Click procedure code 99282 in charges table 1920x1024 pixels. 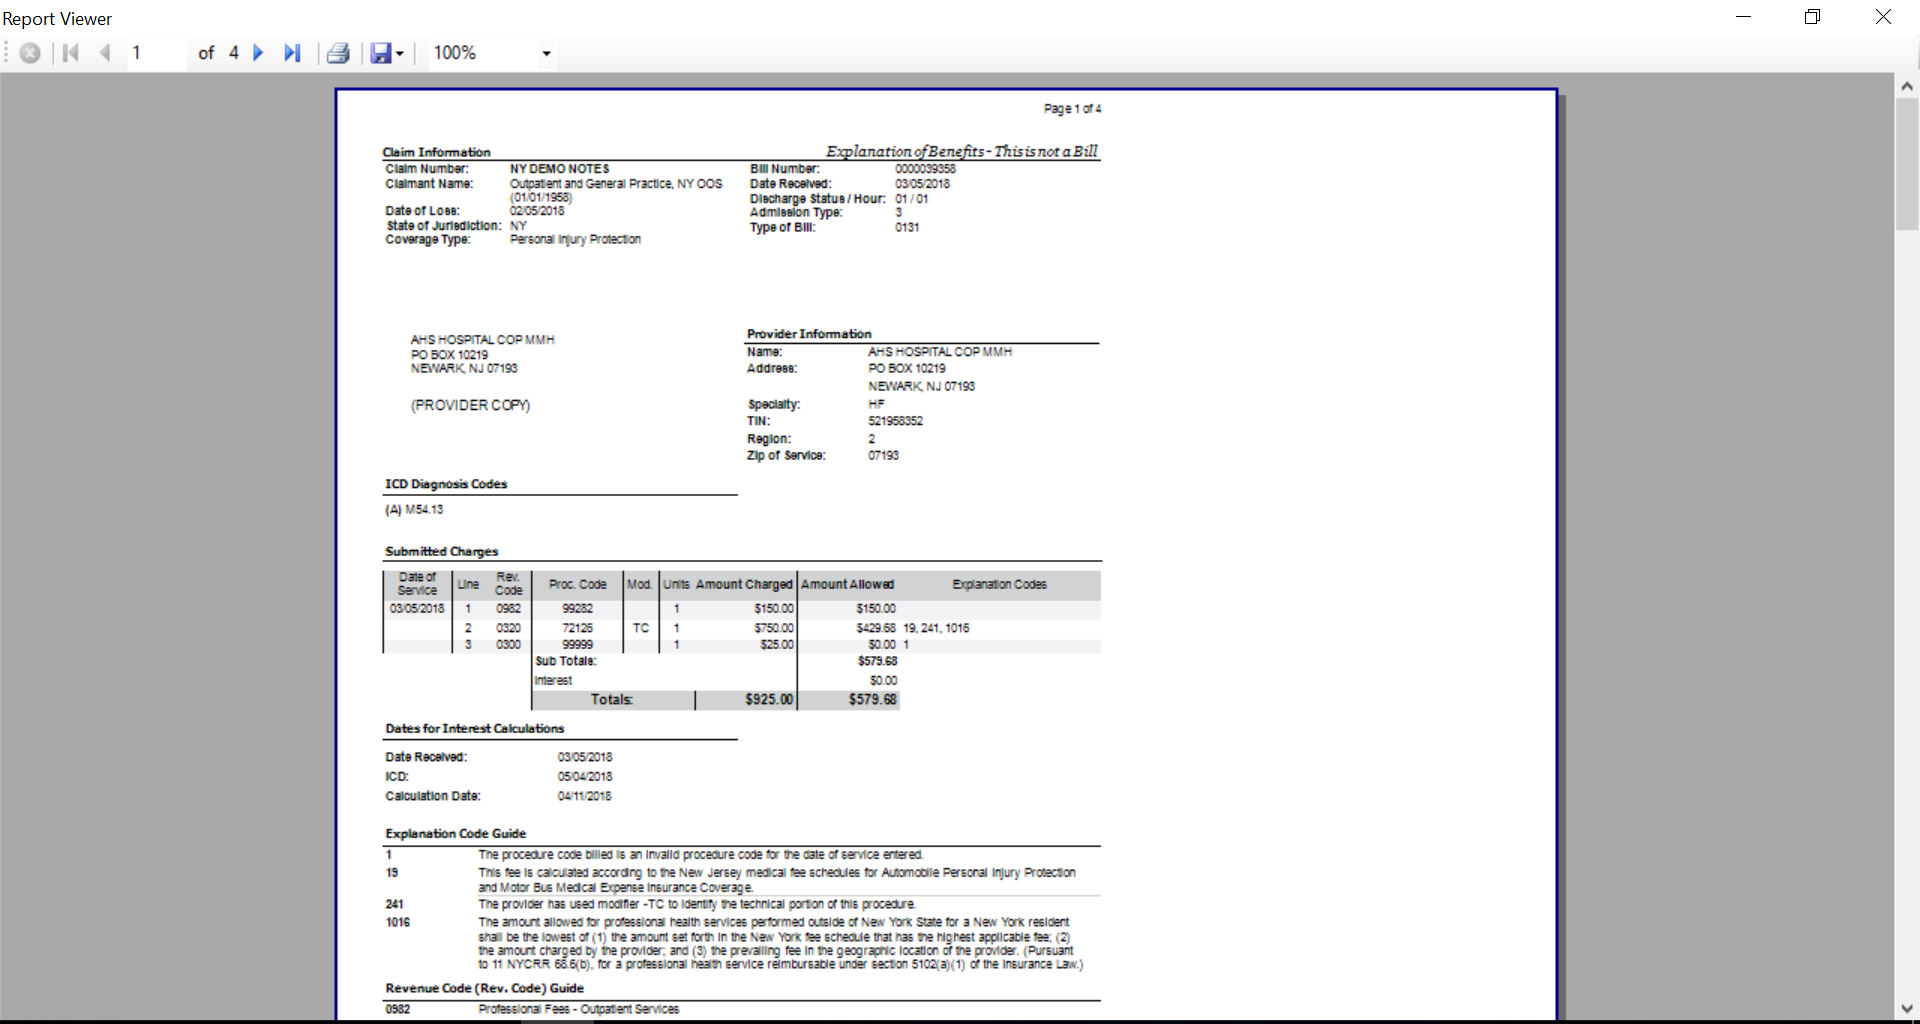tap(577, 609)
